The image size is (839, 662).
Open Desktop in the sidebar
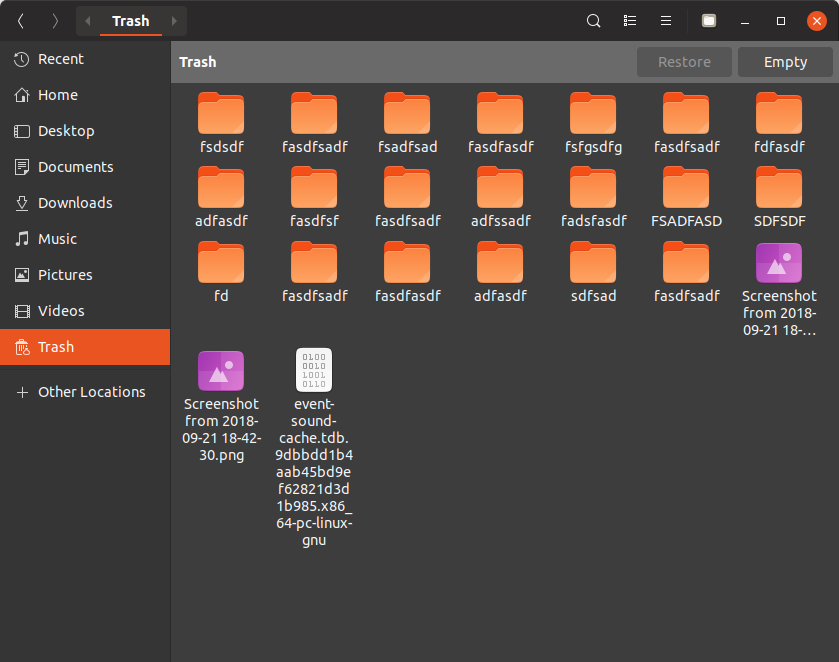pyautogui.click(x=85, y=131)
